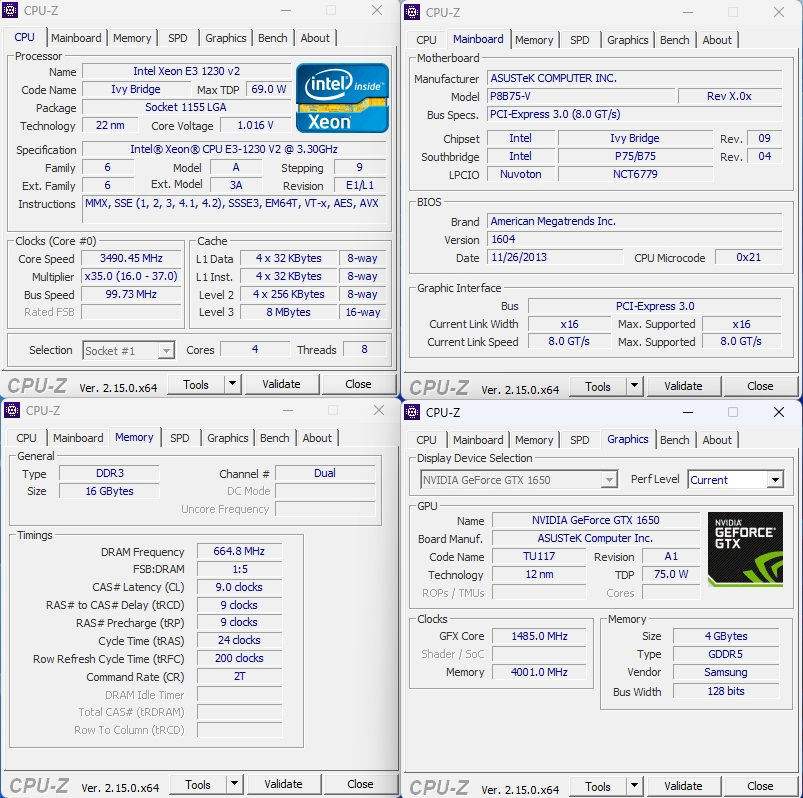
Task: Switch to SPD tab in the CPU window
Action: pyautogui.click(x=178, y=38)
